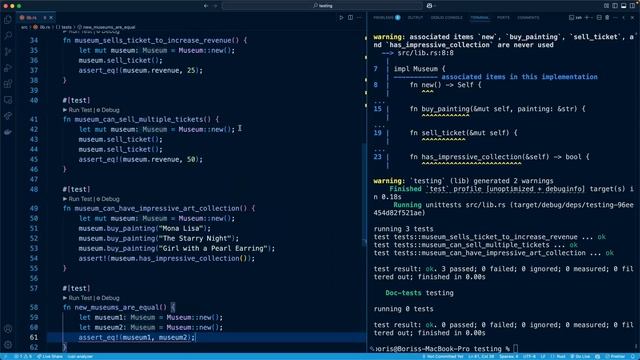The width and height of the screenshot is (640, 360).
Task: Debug the museum_can_sell_multiple_tickets test
Action: click(x=108, y=110)
